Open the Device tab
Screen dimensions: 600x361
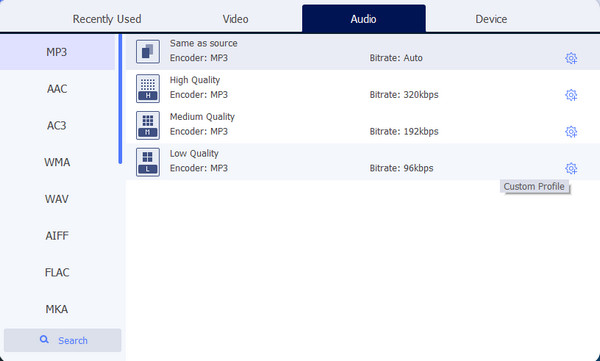tap(491, 19)
